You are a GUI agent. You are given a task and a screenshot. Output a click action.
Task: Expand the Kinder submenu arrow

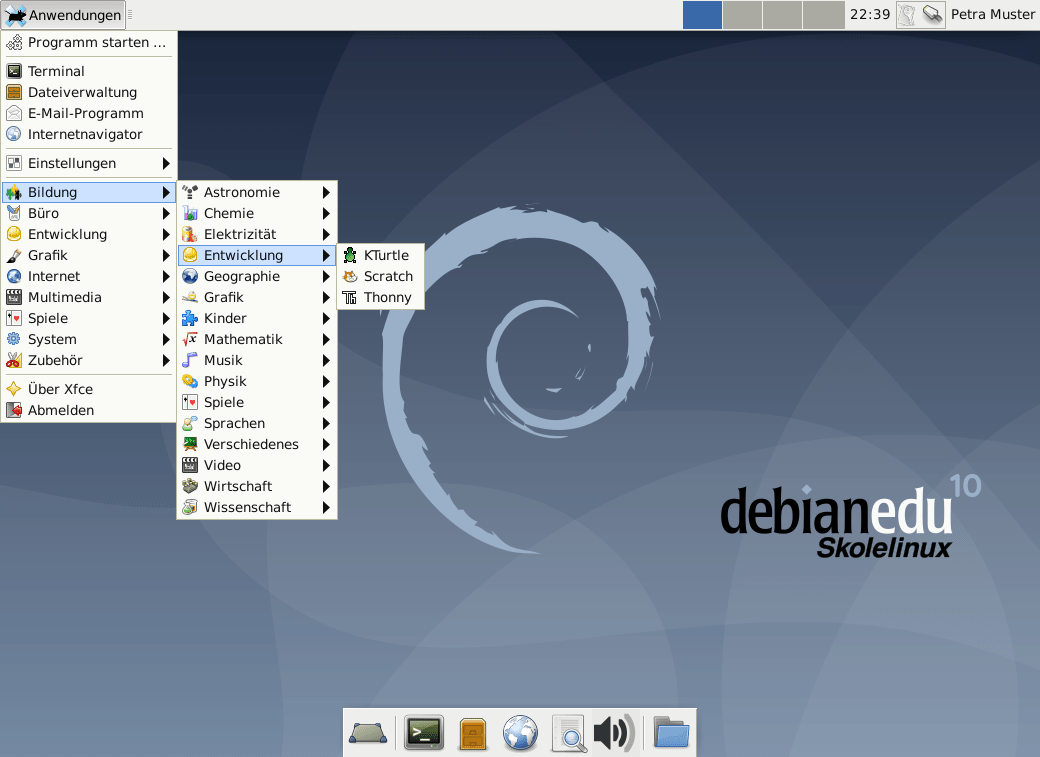coord(326,318)
